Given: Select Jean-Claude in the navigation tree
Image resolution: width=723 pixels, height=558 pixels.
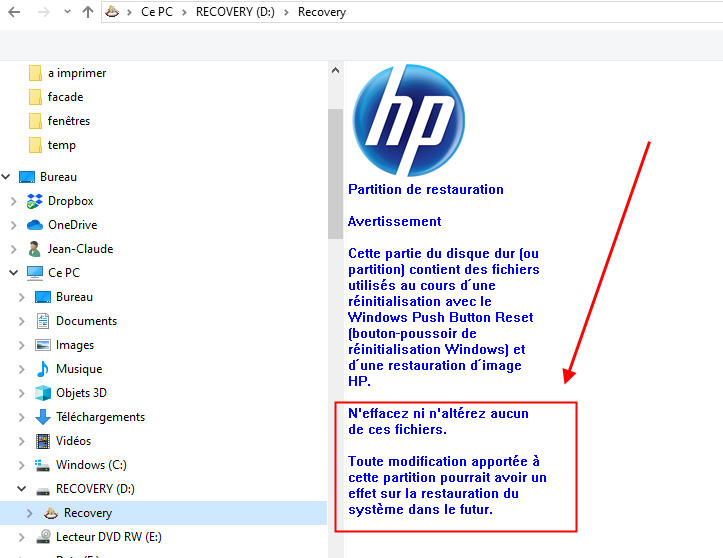Looking at the screenshot, I should click(x=81, y=249).
